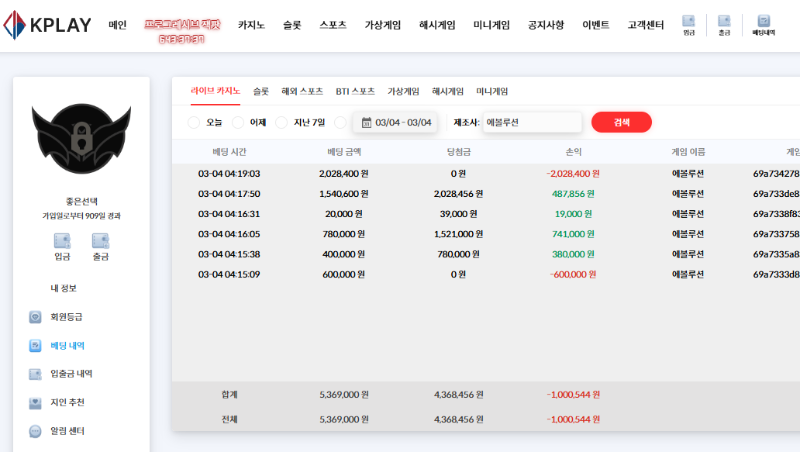800x452 pixels.
Task: Open 알림 센터 in the sidebar
Action: click(x=67, y=432)
